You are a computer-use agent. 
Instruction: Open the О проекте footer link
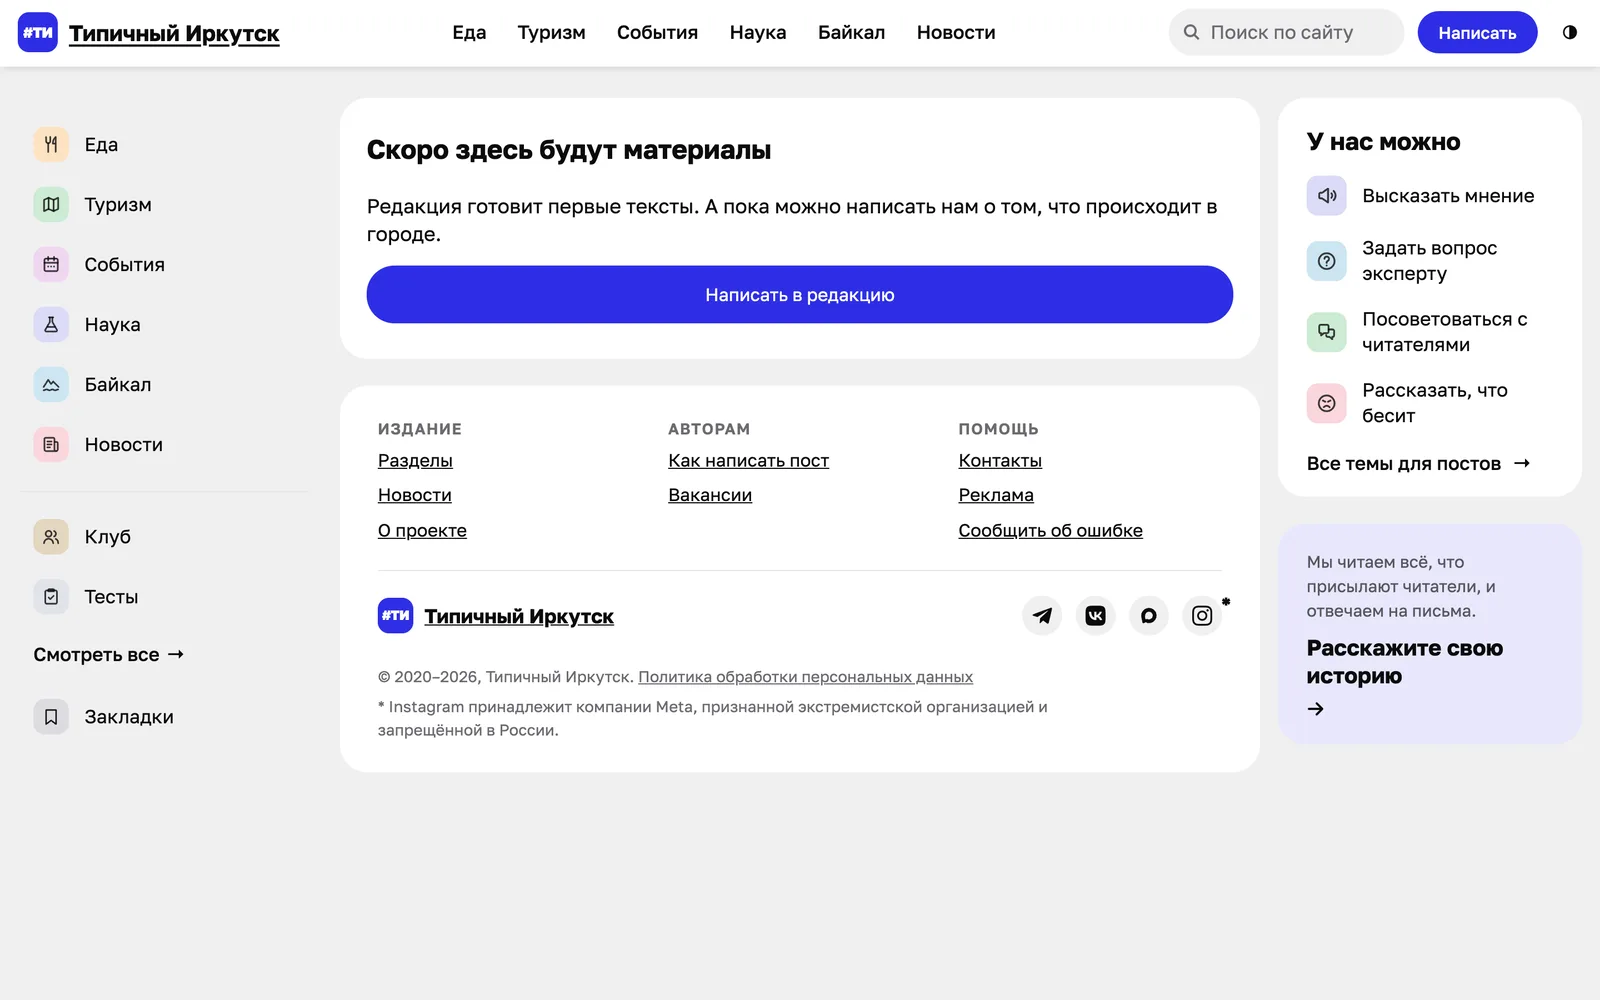point(422,531)
